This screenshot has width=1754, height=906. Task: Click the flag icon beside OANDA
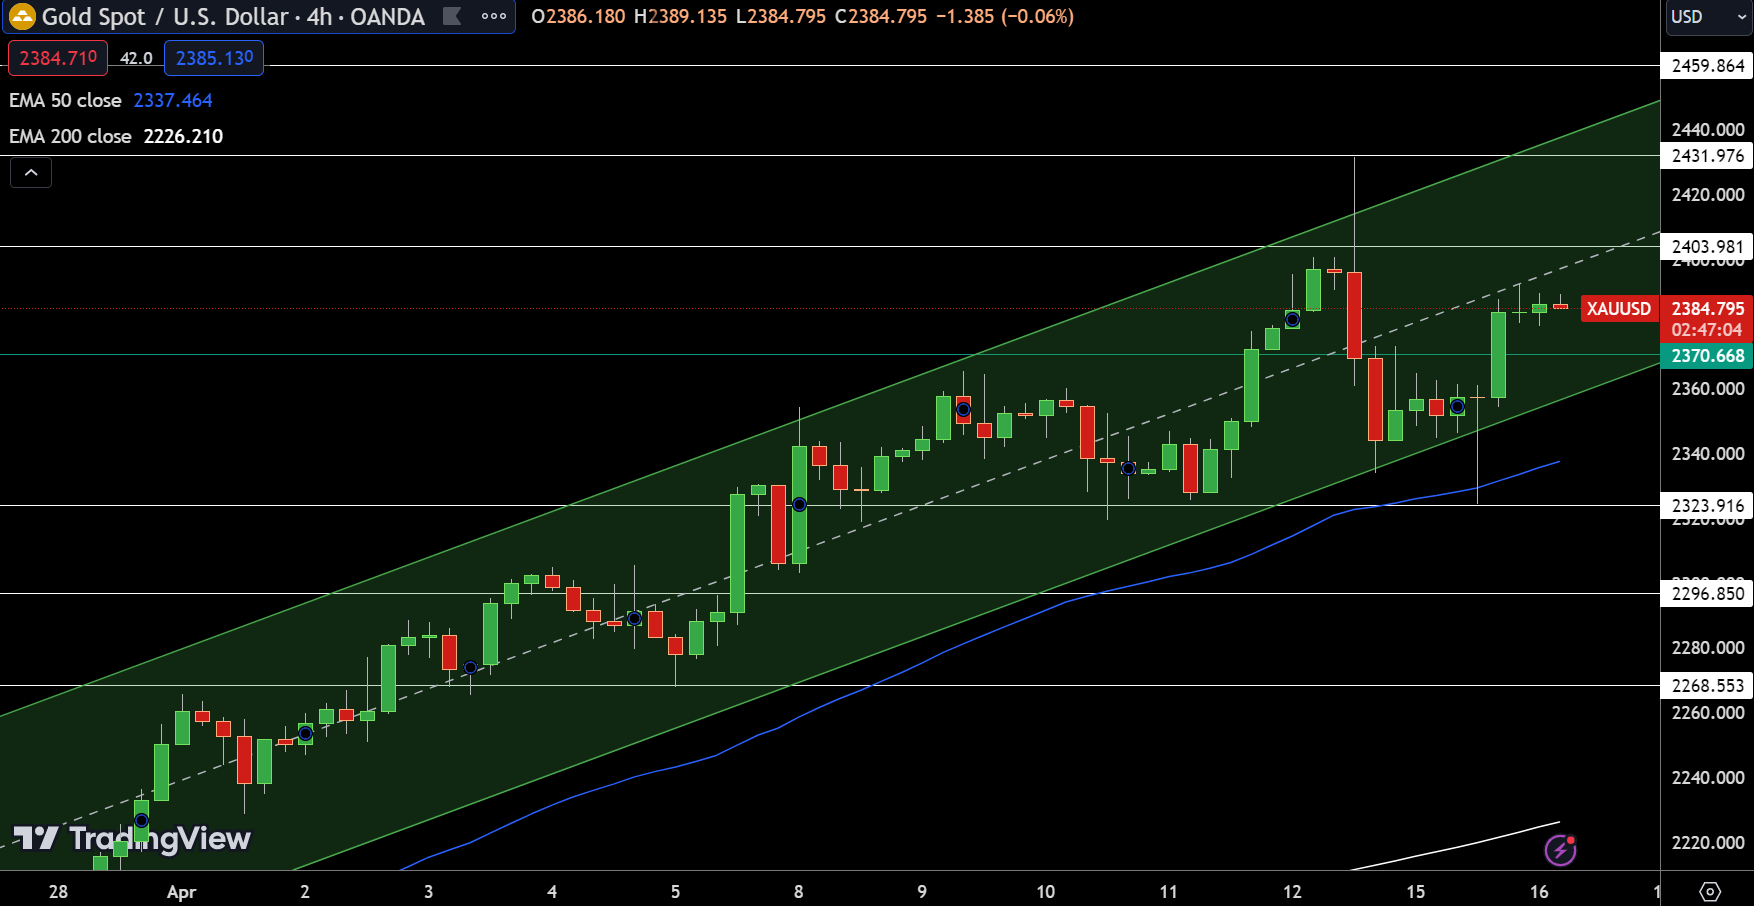point(452,16)
